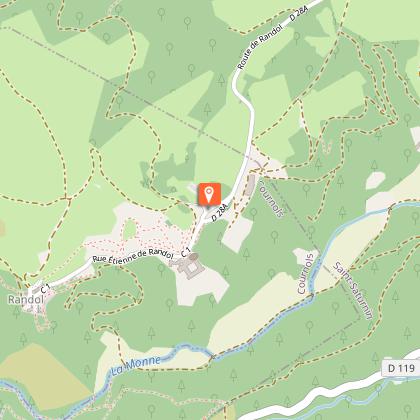The width and height of the screenshot is (420, 420).
Task: Click the tan farmland patch bottom left
Action: click(x=38, y=377)
